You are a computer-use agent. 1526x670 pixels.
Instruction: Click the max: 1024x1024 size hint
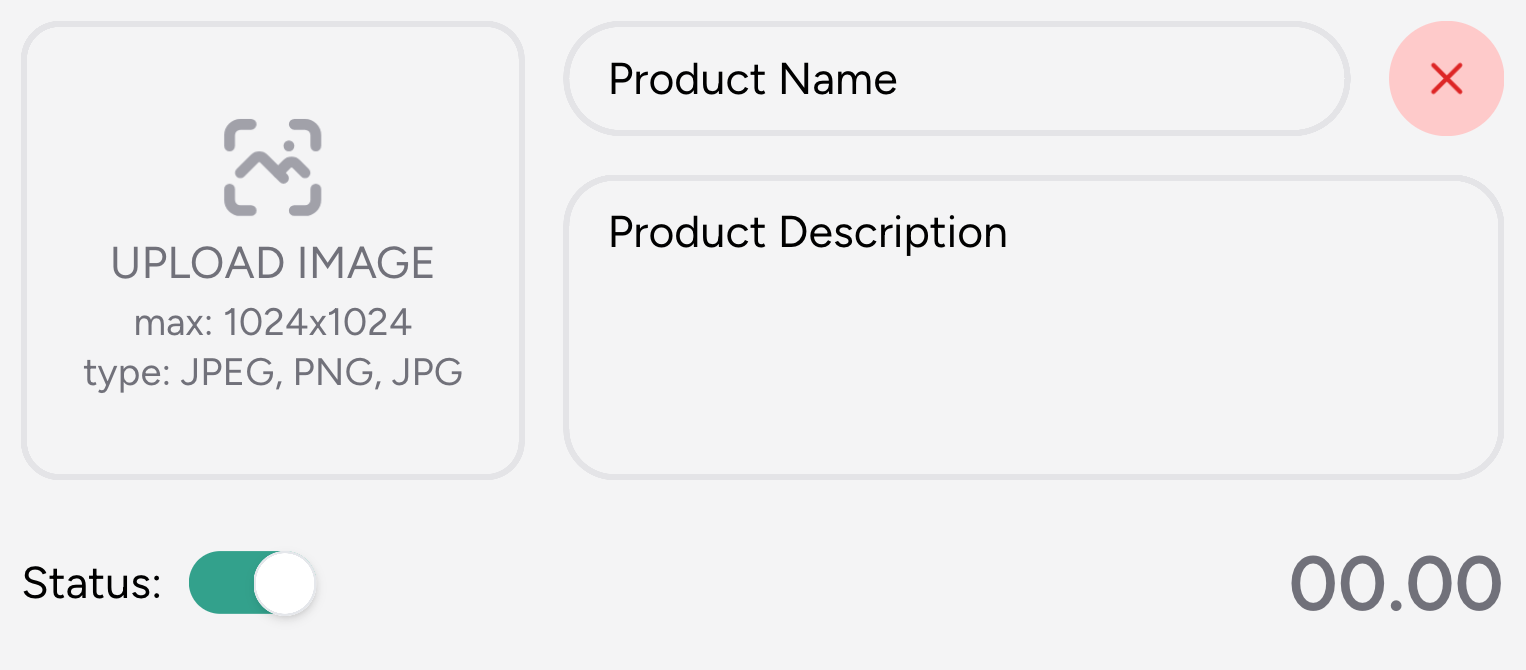[x=272, y=323]
